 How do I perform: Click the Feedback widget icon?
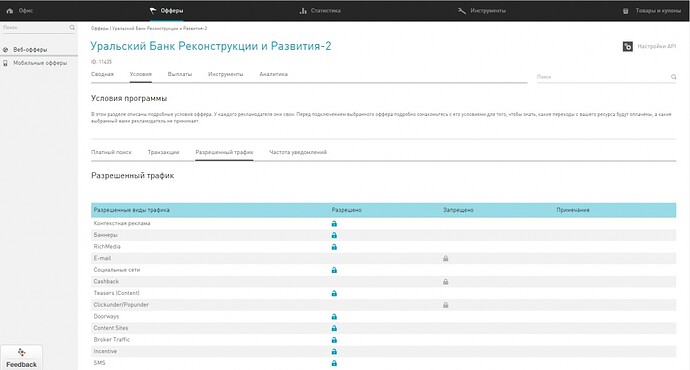click(x=21, y=352)
